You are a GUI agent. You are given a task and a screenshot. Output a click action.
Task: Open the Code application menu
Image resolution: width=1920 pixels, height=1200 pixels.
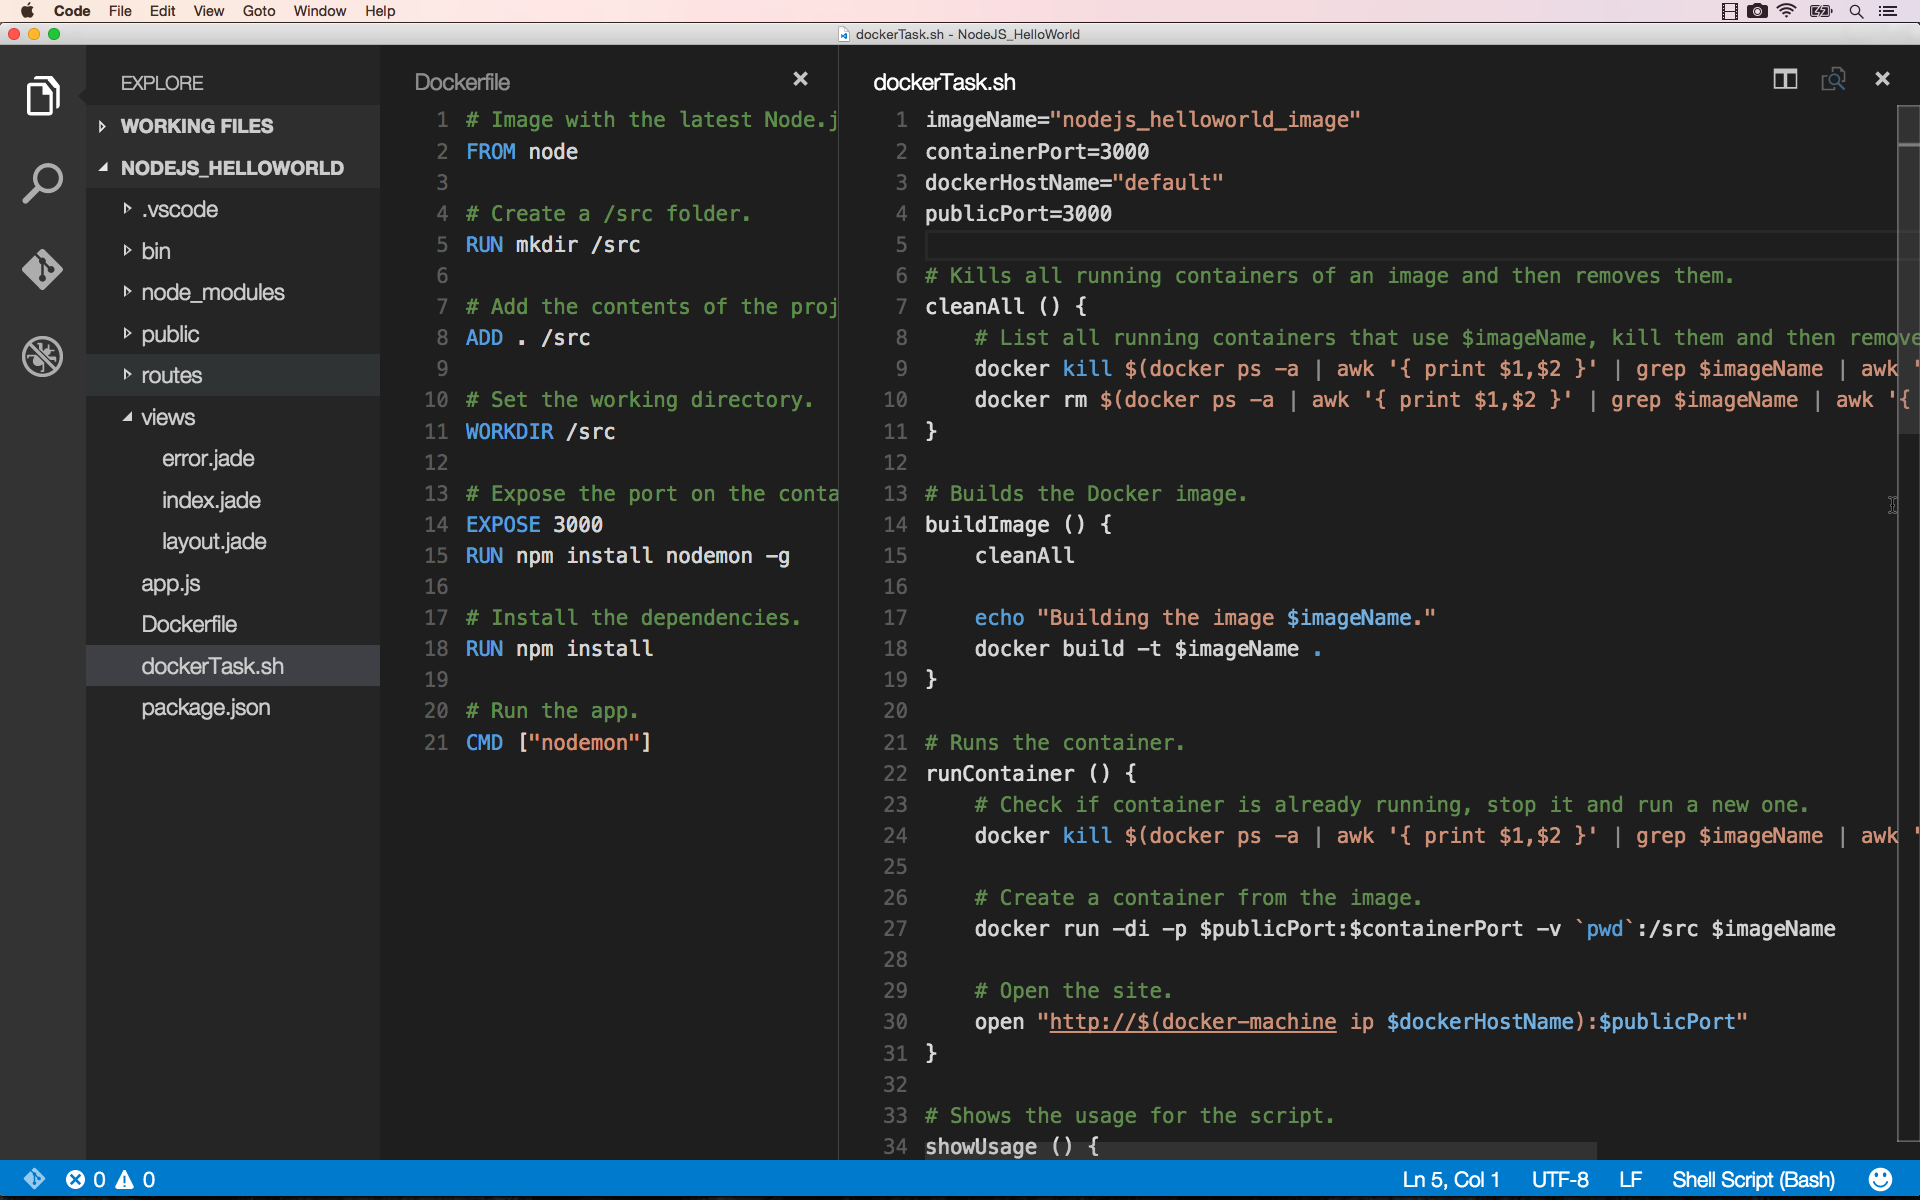pyautogui.click(x=72, y=11)
